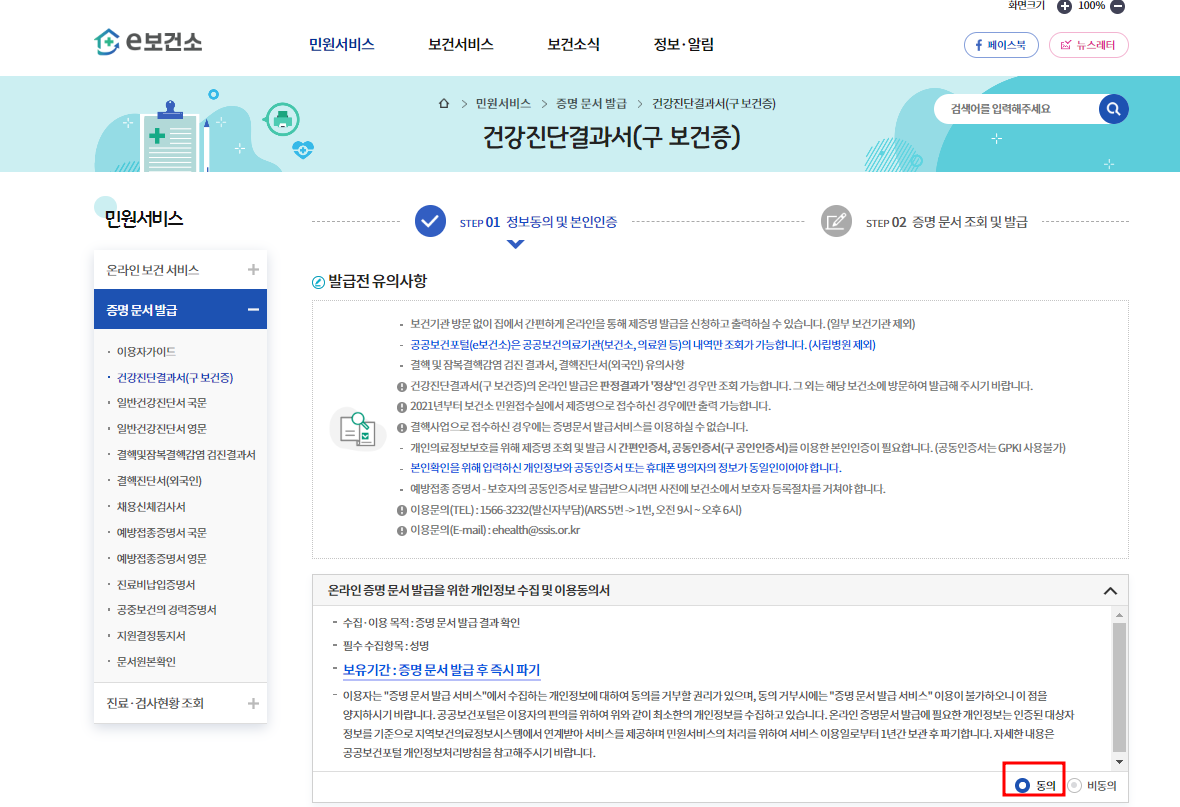Click the 뉴스레터 newsletter envelope icon

(1065, 44)
